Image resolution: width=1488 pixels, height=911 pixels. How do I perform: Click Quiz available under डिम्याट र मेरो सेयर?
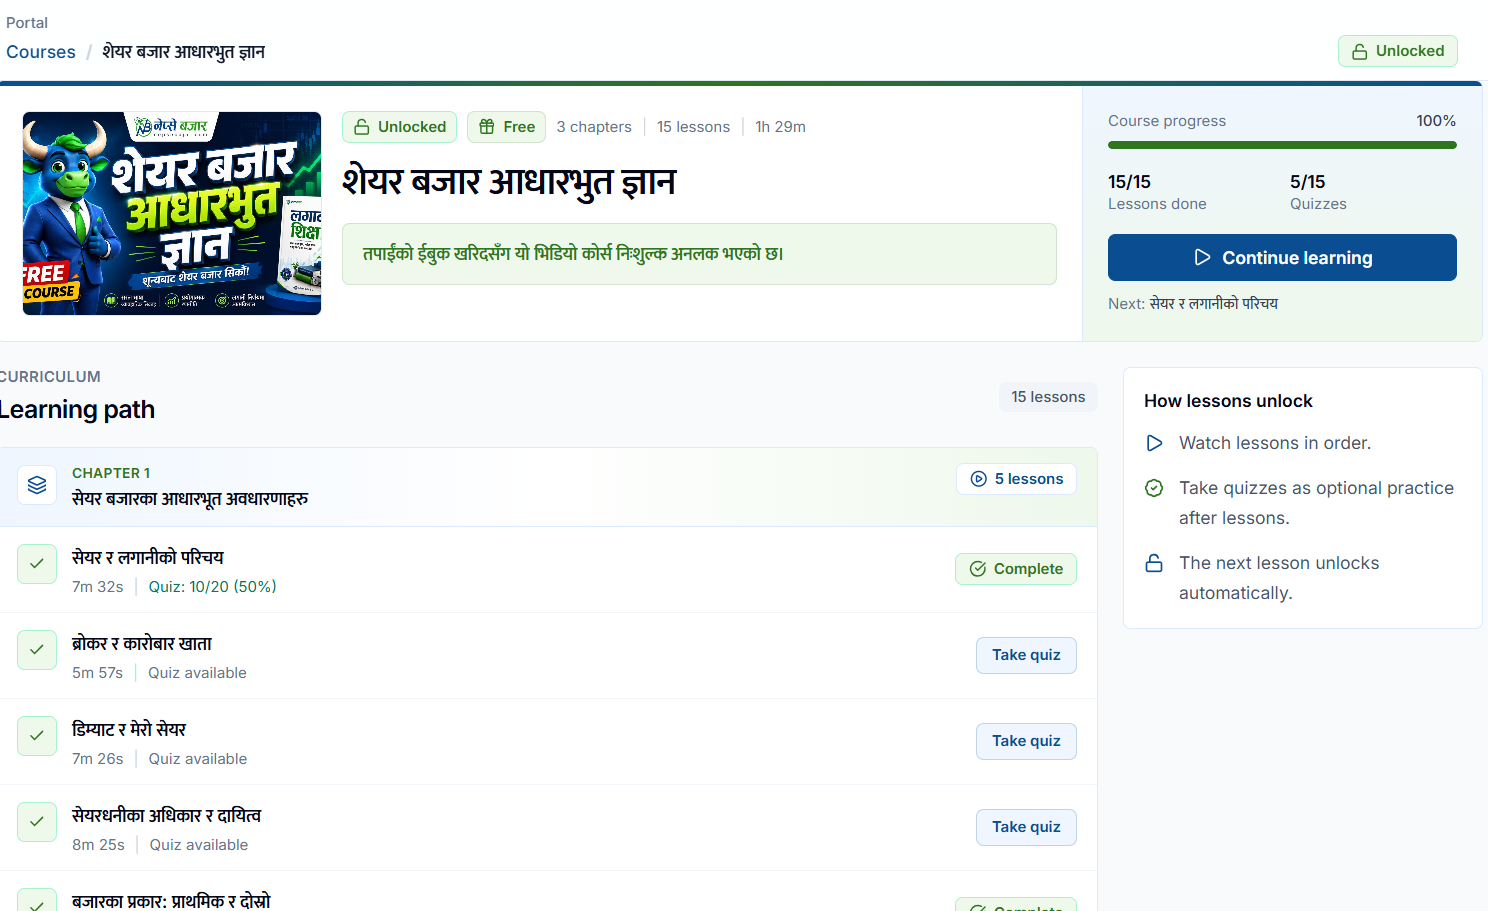pyautogui.click(x=198, y=759)
